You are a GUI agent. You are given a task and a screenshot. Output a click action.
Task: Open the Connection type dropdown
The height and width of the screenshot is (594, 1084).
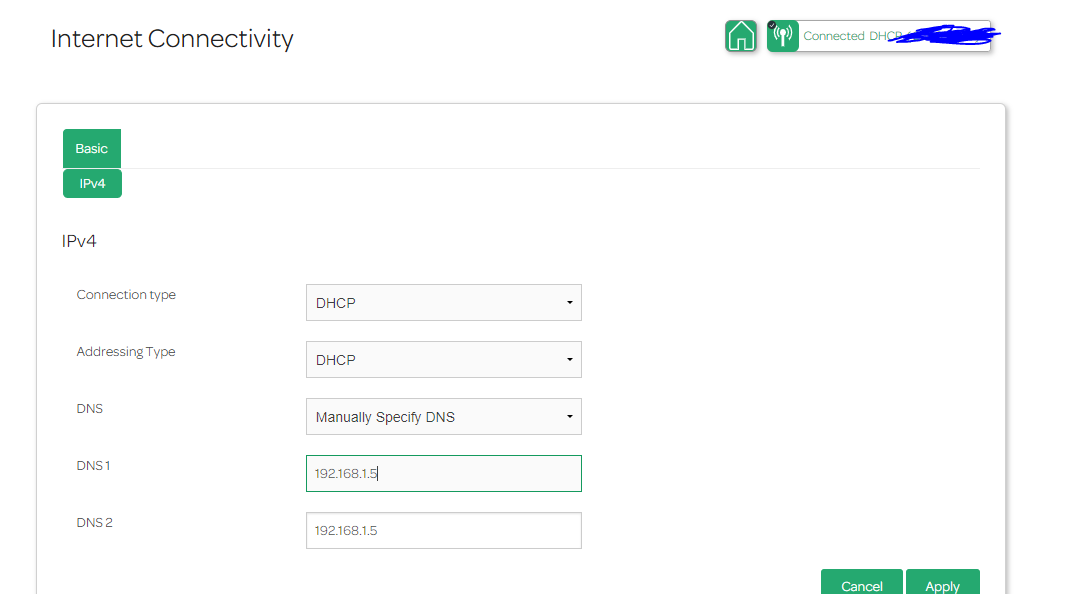[x=443, y=303]
